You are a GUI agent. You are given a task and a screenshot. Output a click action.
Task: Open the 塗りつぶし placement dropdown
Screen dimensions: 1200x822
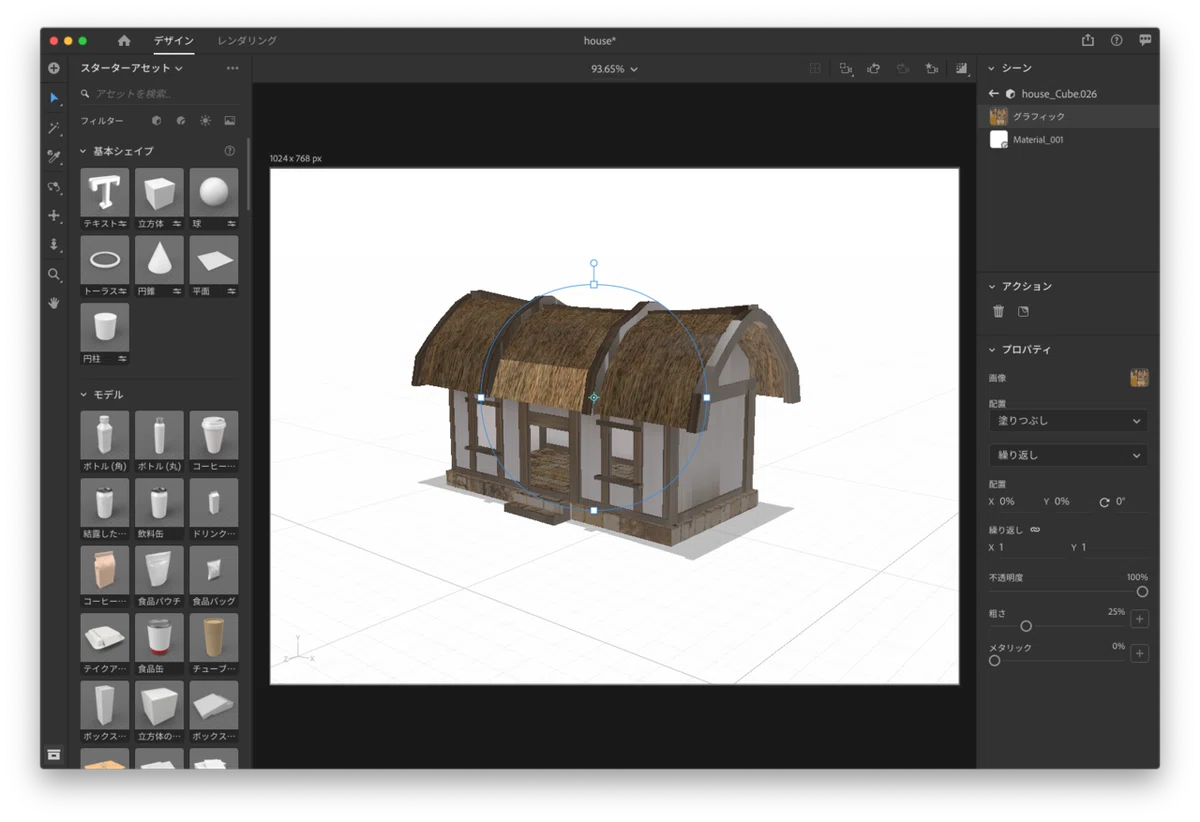tap(1068, 421)
